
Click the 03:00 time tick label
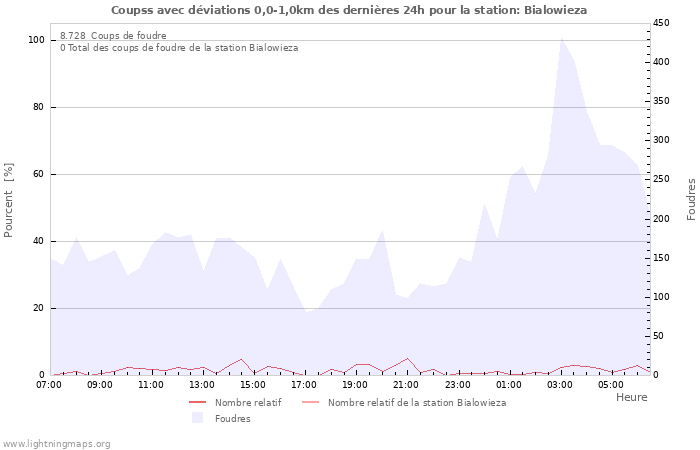coord(560,384)
